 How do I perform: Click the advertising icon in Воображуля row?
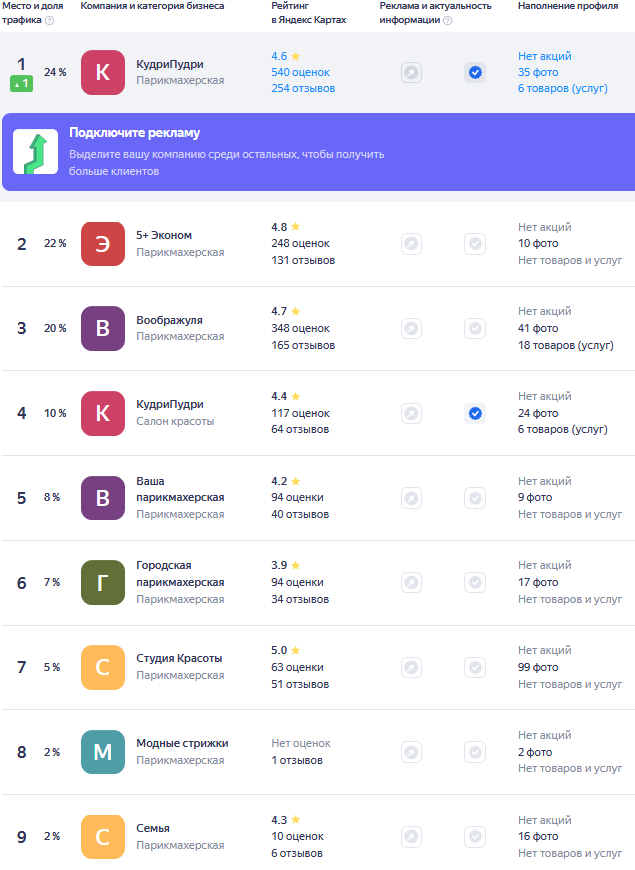tap(411, 328)
